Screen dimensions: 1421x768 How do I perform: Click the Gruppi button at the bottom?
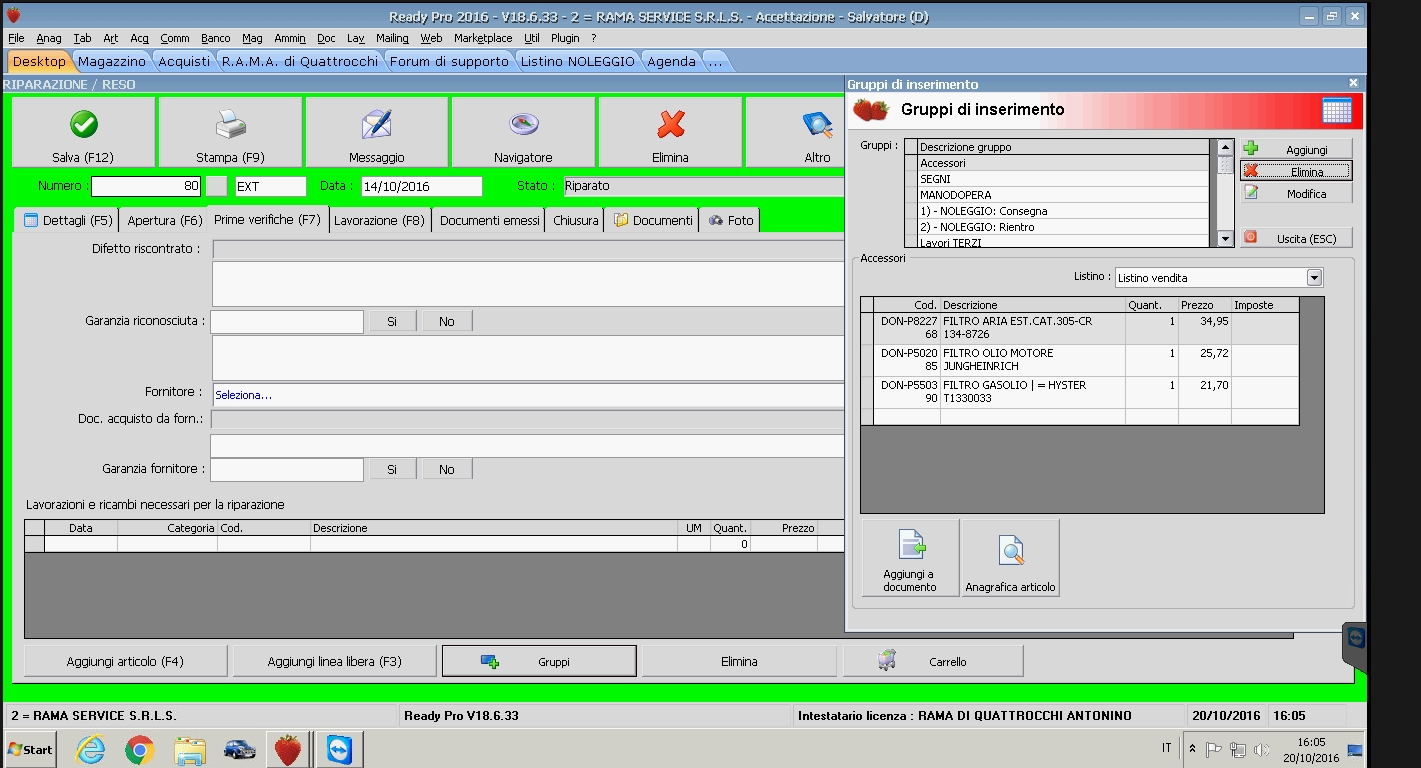pos(539,661)
